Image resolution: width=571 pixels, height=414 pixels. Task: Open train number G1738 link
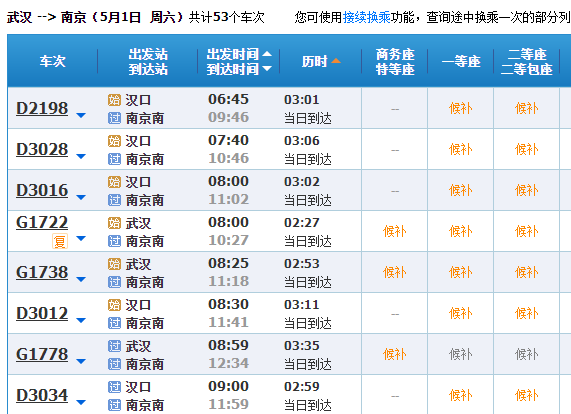tap(42, 272)
